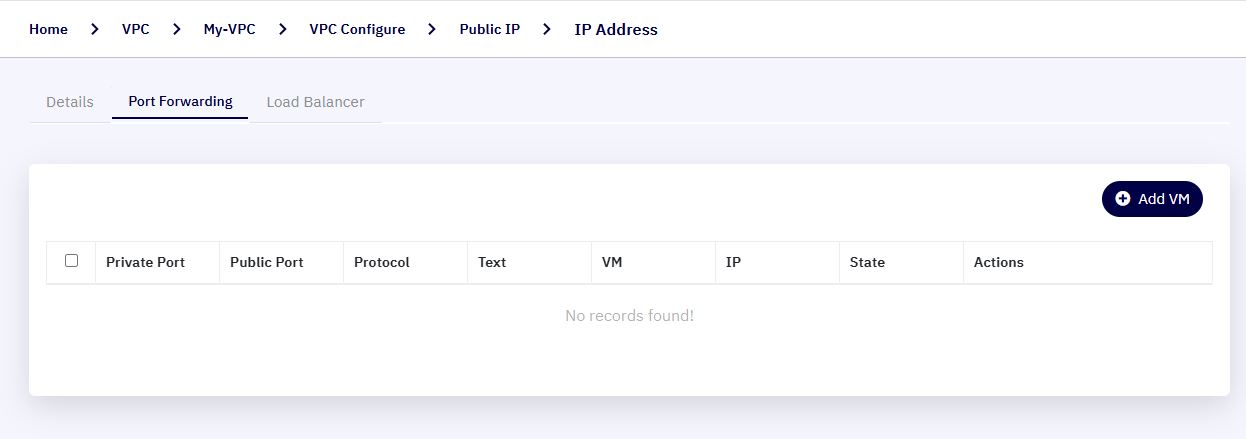Open the Details tab
The width and height of the screenshot is (1246, 439).
tap(70, 102)
